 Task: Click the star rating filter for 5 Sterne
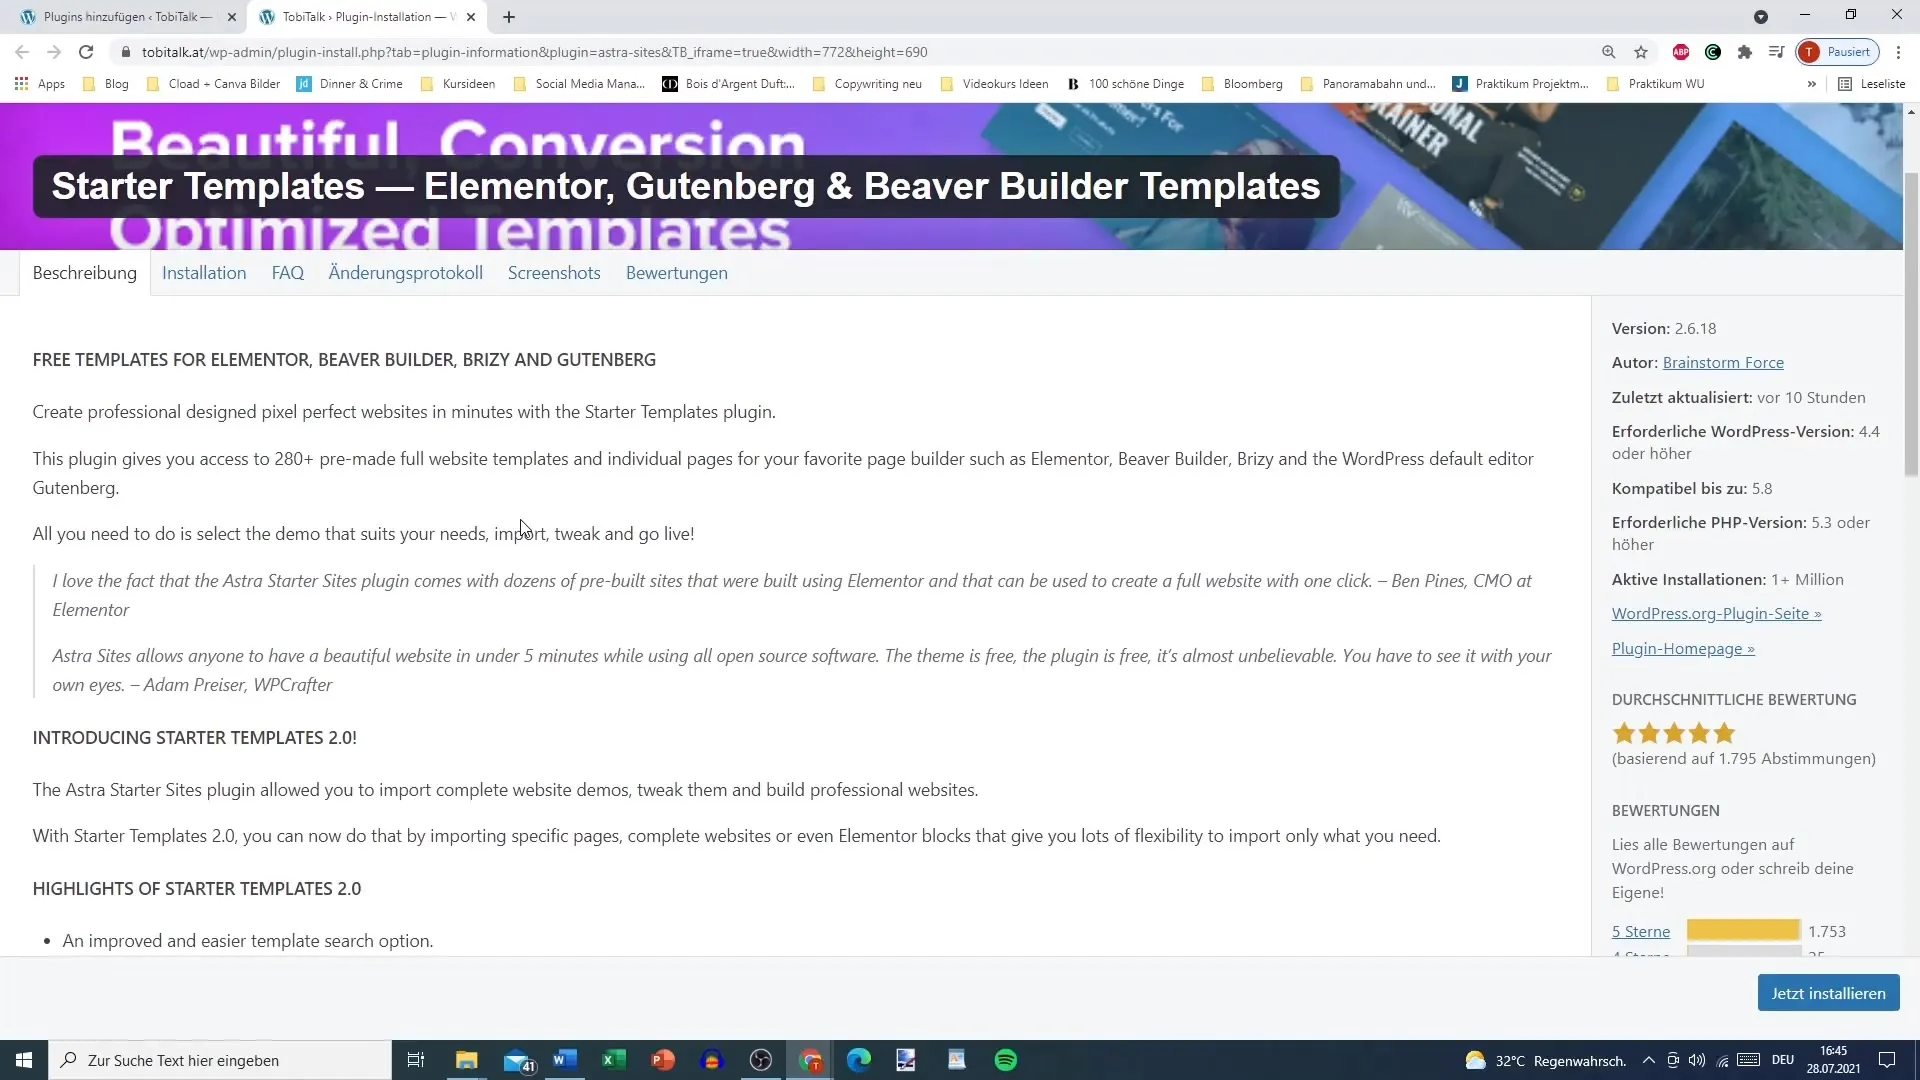coord(1640,931)
